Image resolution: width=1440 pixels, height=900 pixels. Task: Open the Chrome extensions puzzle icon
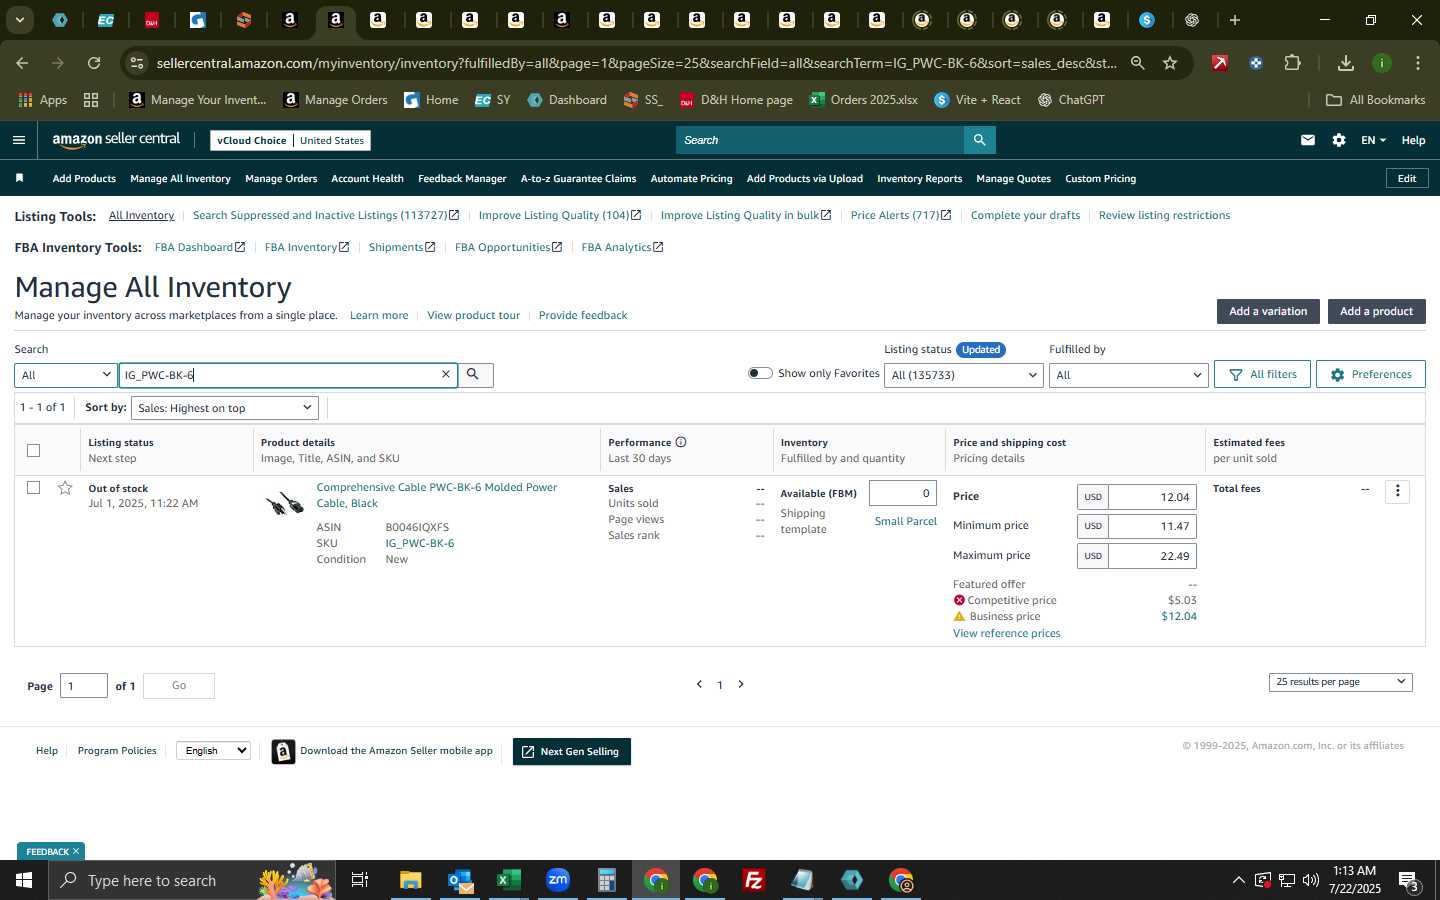pyautogui.click(x=1292, y=63)
